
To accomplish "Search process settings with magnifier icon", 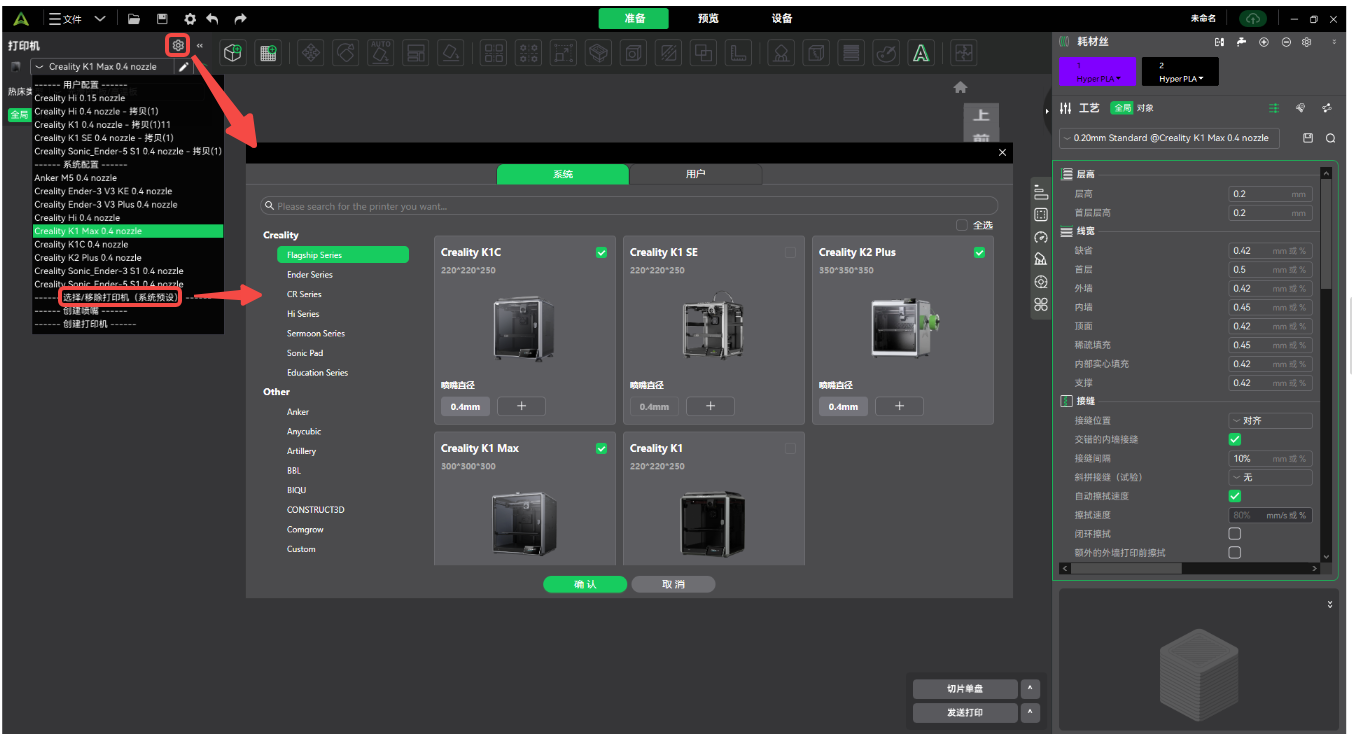I will (1331, 138).
